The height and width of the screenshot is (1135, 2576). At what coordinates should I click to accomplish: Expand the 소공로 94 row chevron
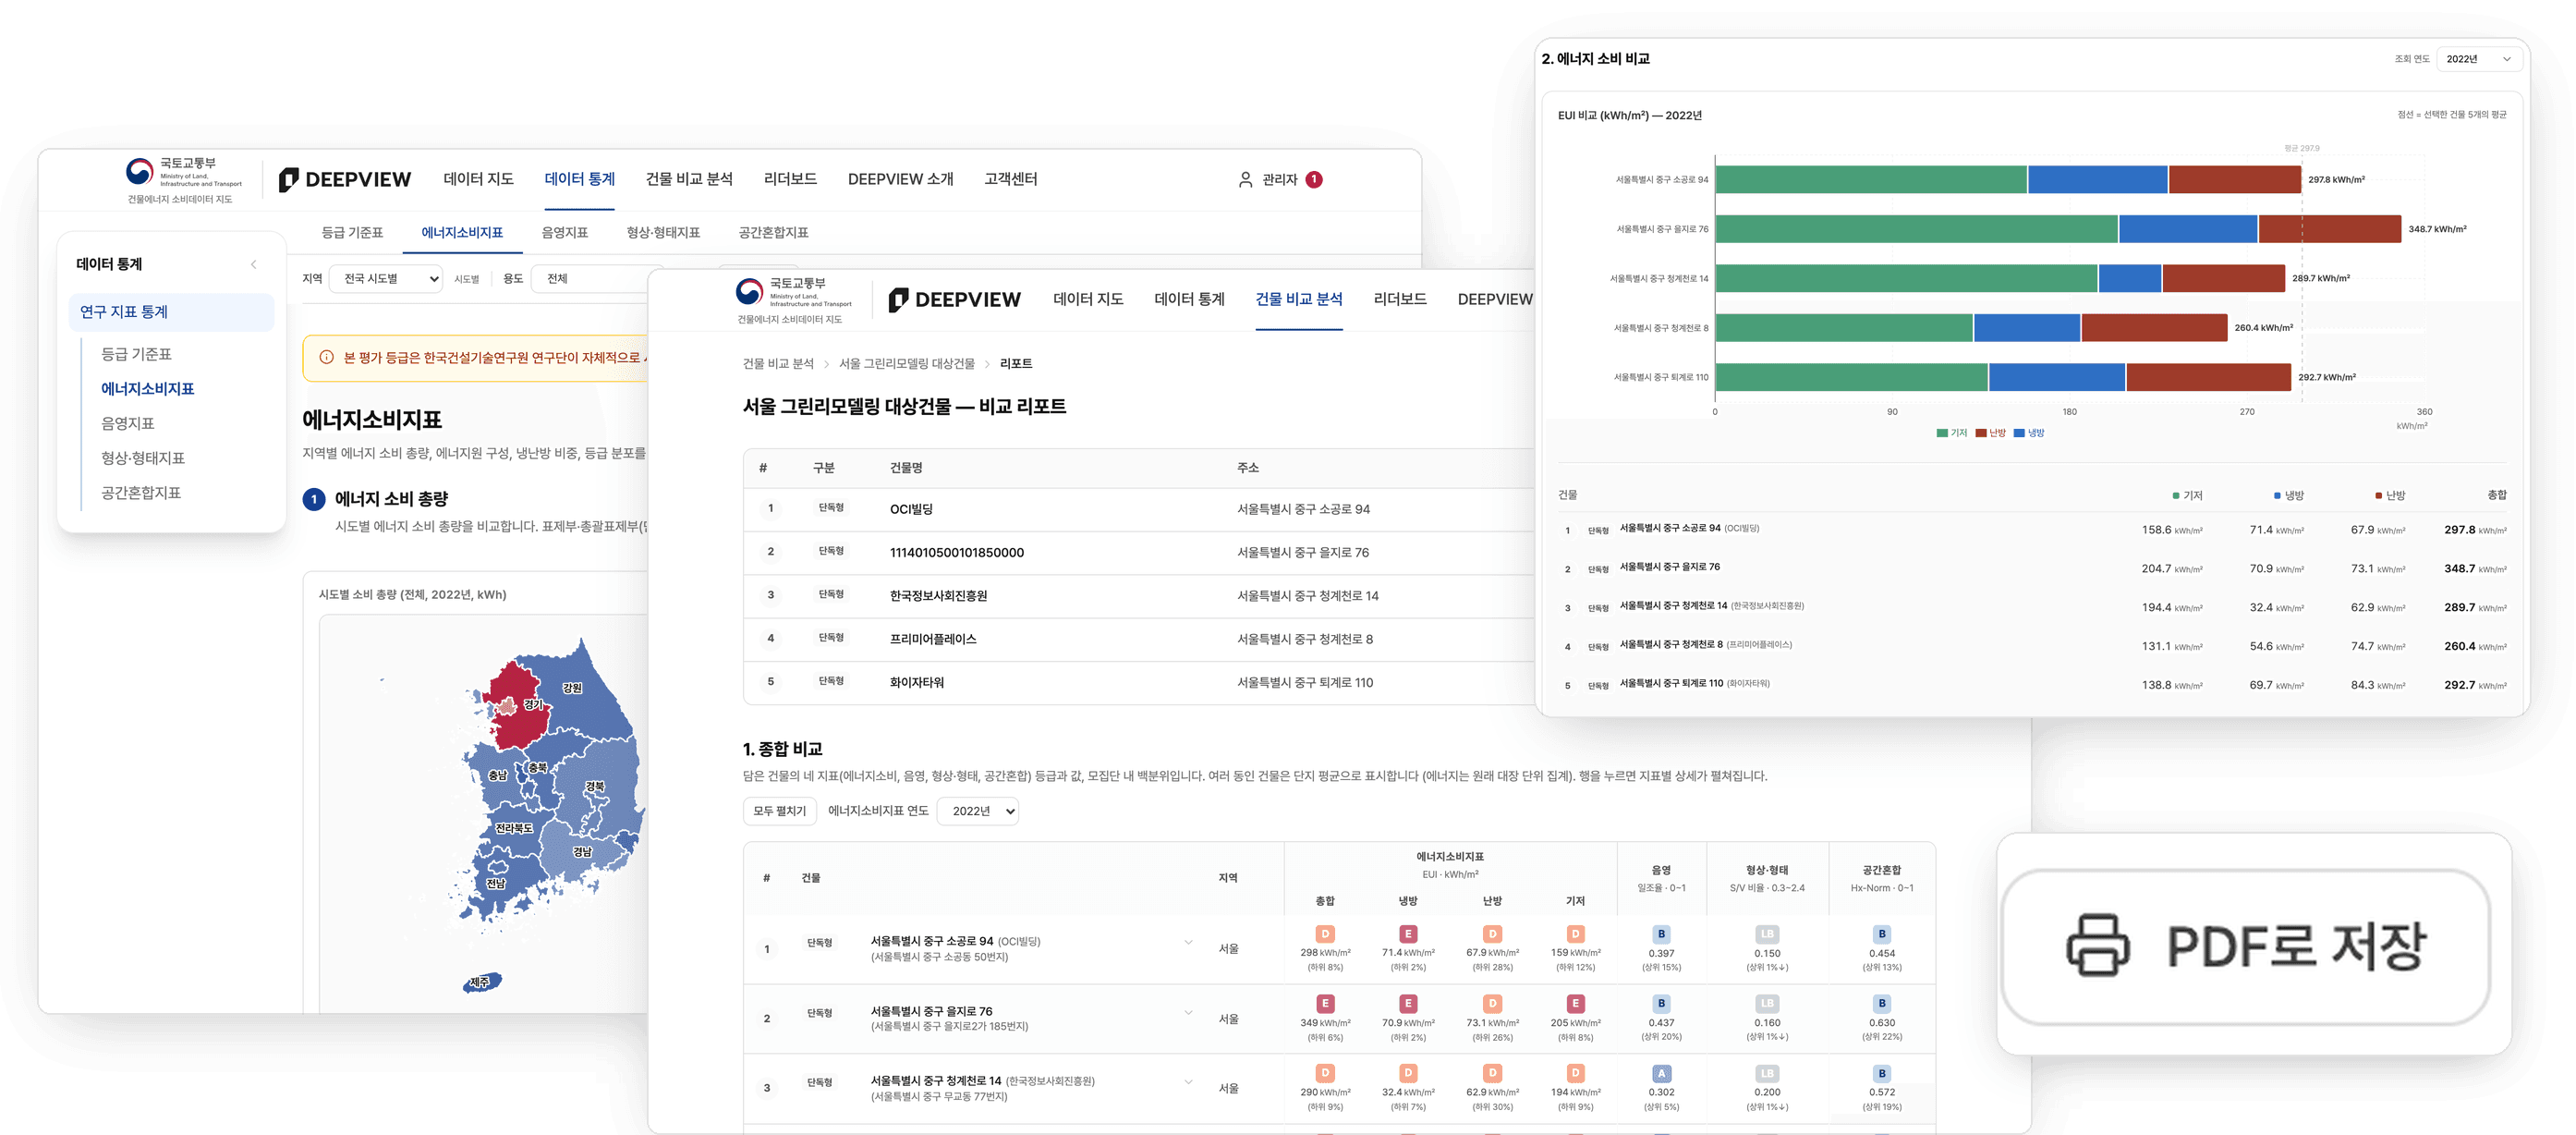(1188, 942)
